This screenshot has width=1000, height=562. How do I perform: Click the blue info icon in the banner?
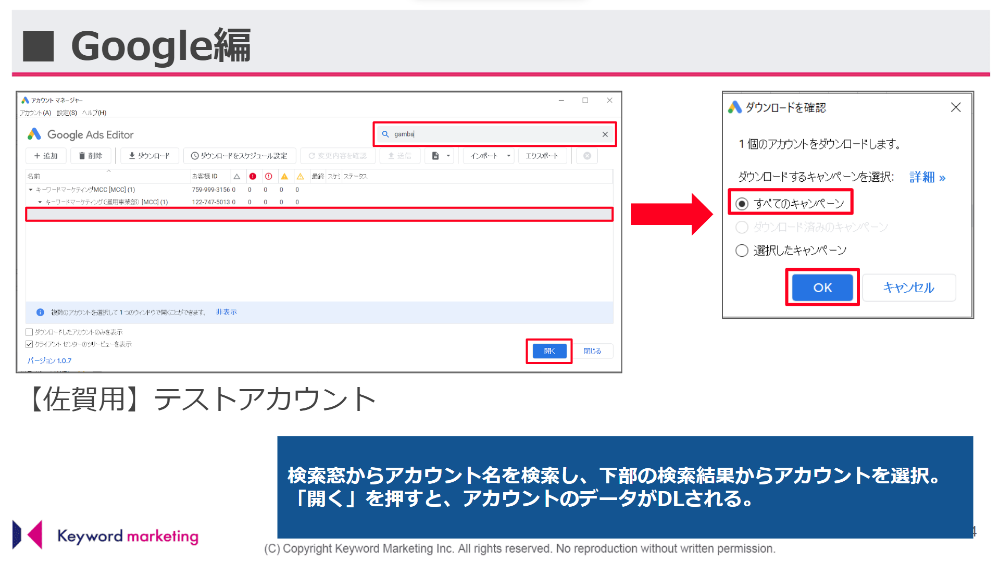click(x=40, y=312)
